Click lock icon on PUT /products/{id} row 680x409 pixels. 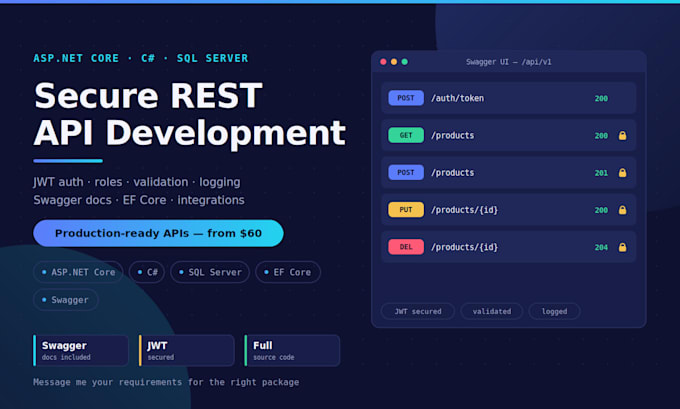pyautogui.click(x=622, y=210)
